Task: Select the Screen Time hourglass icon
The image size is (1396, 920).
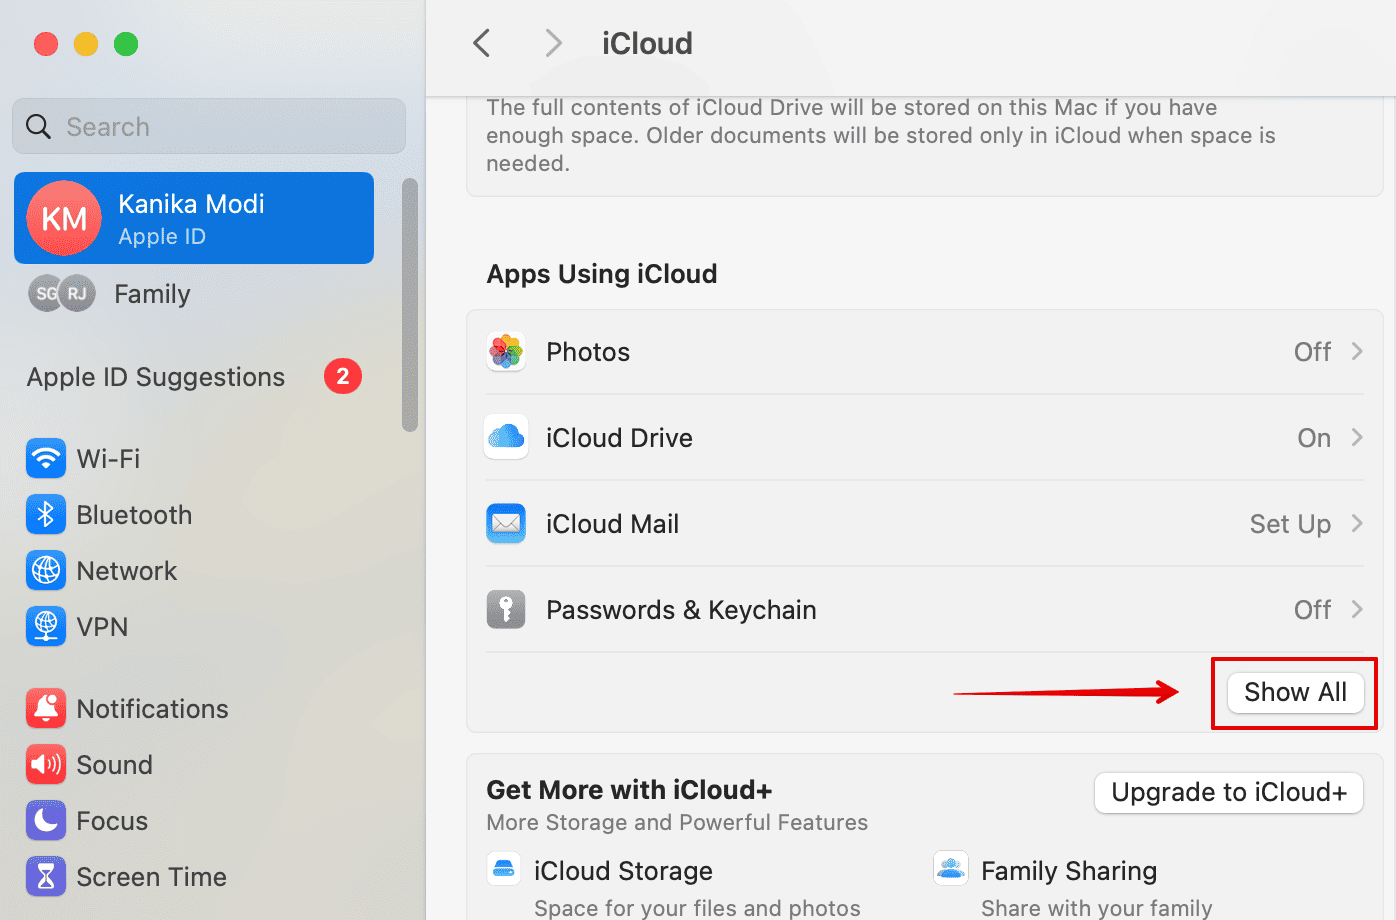Action: (x=46, y=877)
